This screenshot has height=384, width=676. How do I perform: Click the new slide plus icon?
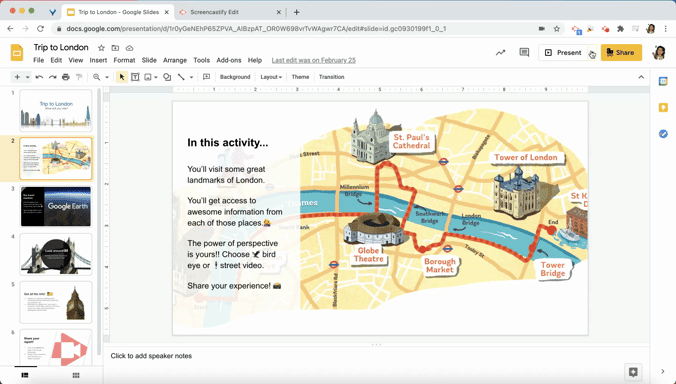(17, 77)
